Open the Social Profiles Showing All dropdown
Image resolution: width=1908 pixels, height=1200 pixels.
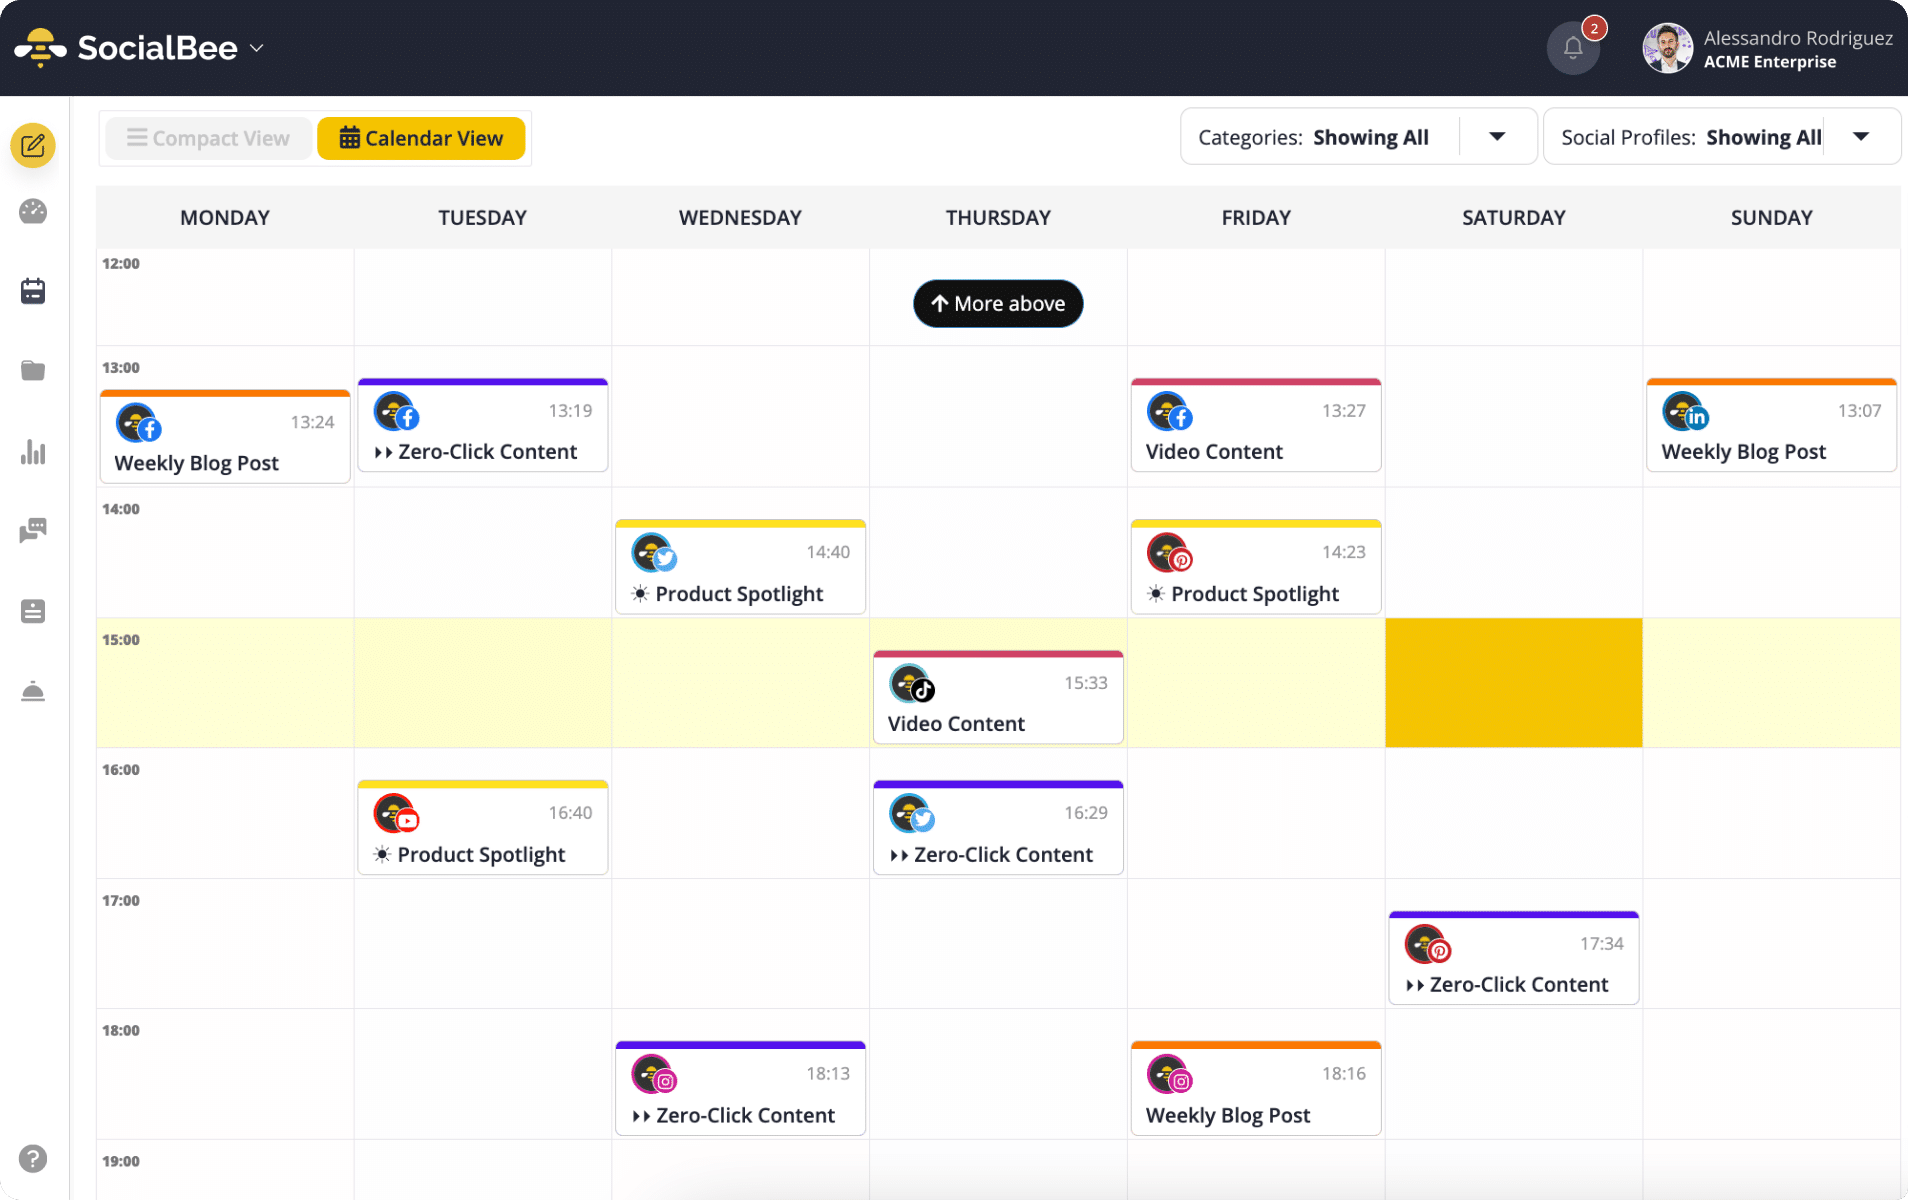(x=1862, y=136)
